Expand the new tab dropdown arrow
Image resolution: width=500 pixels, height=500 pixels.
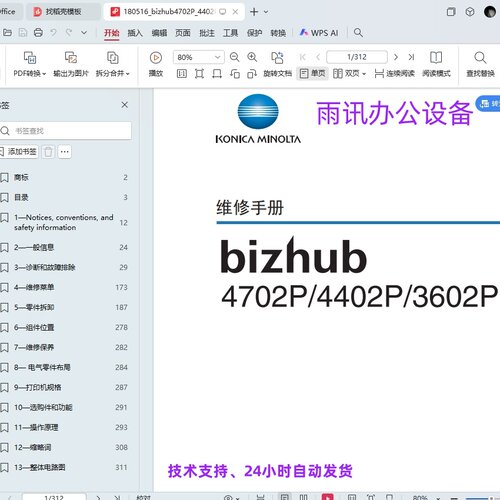266,12
